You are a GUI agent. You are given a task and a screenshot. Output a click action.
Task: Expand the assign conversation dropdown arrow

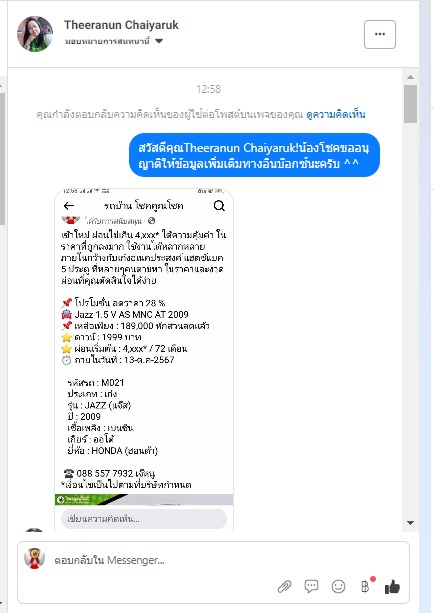(x=159, y=41)
